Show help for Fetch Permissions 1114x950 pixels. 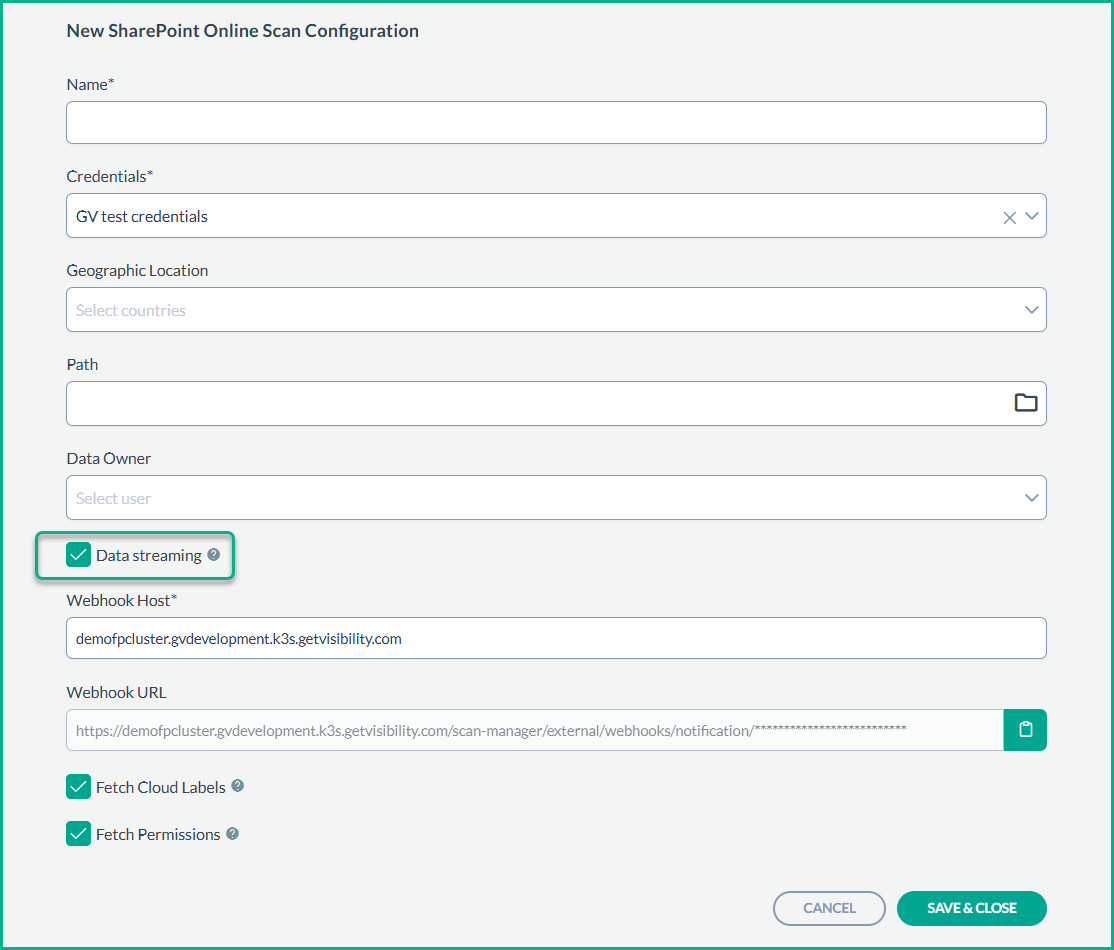232,834
